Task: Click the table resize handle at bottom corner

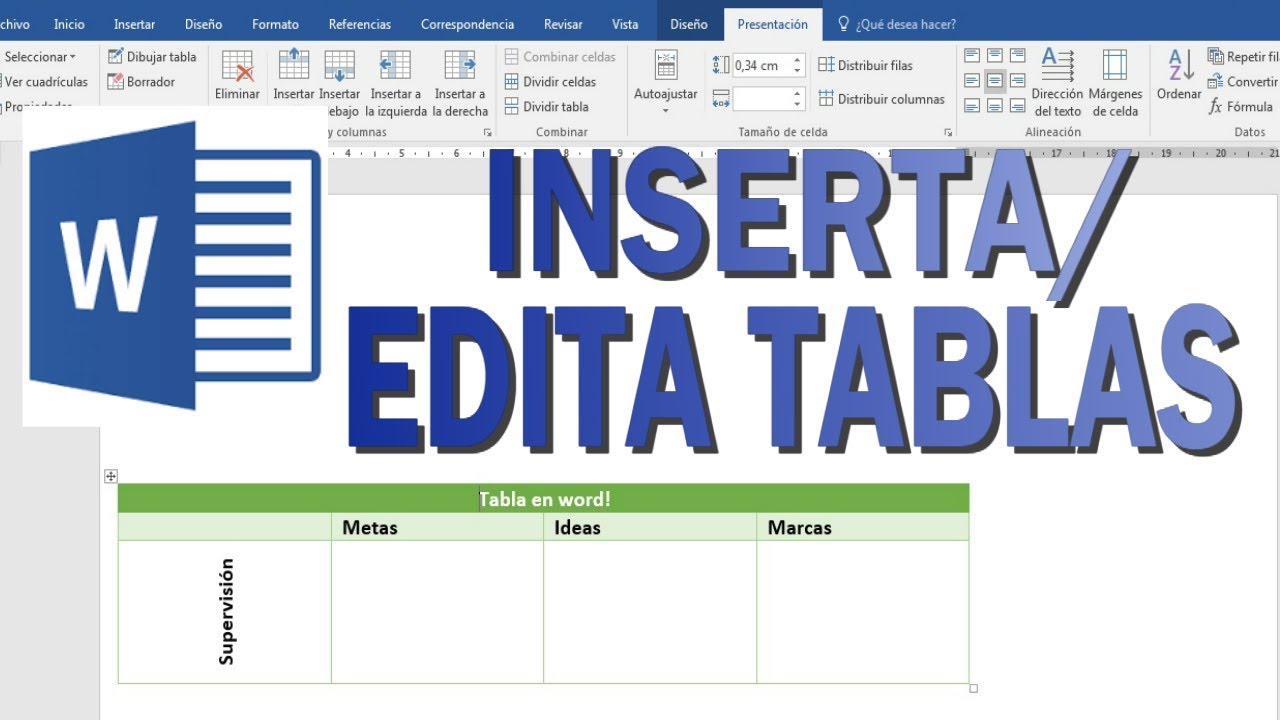Action: coord(974,688)
